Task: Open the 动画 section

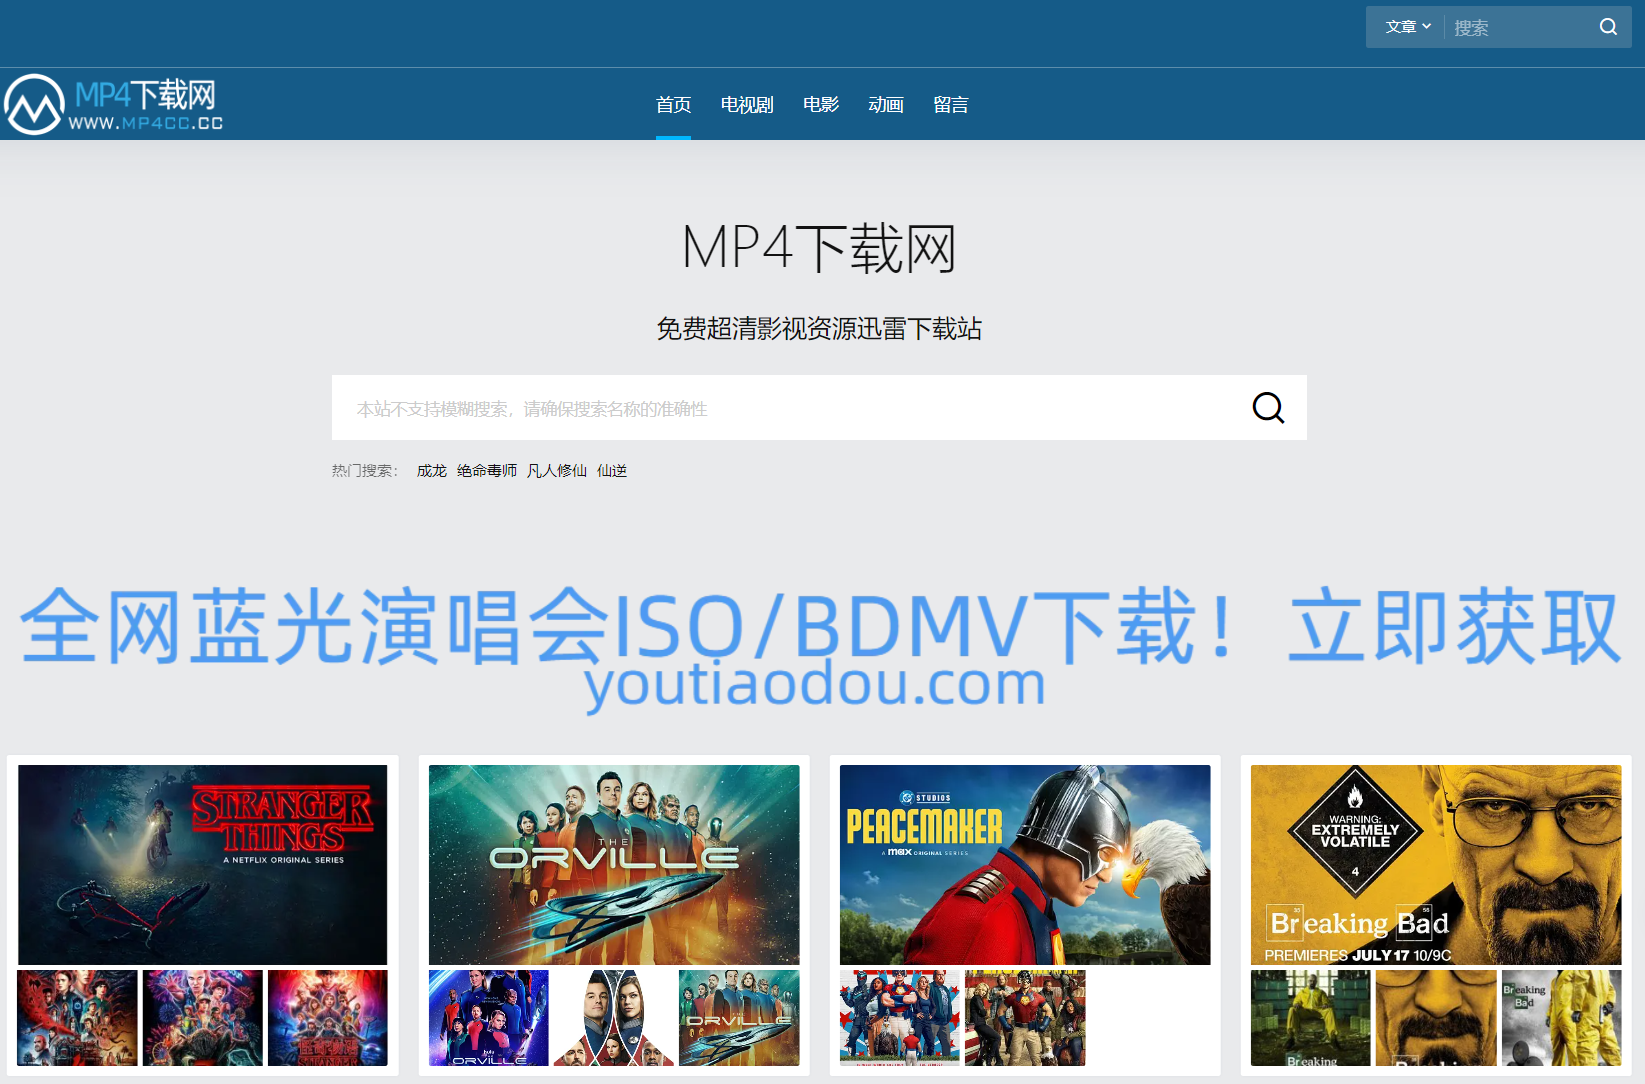Action: click(x=885, y=104)
